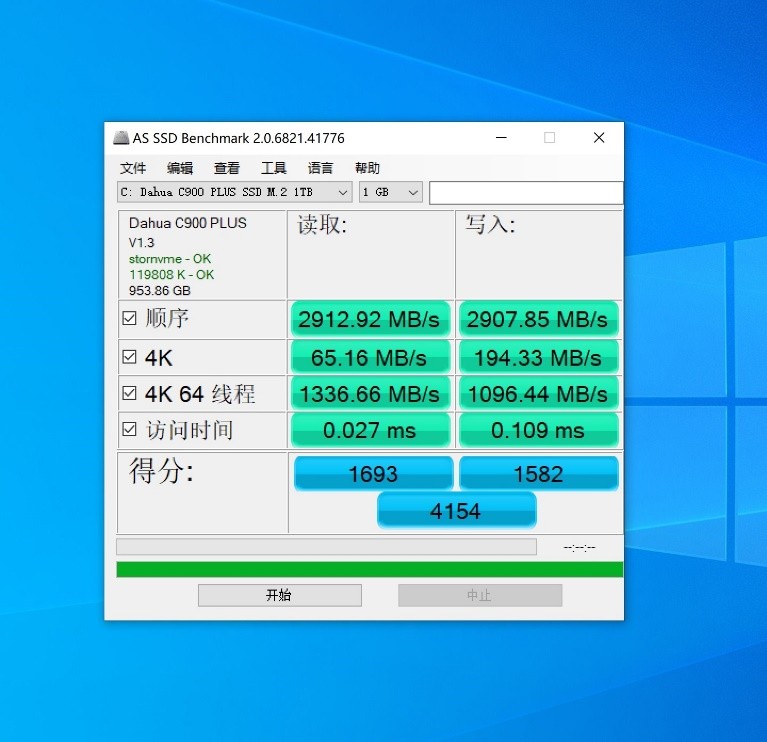Click 4K 64 thread read 1336.66 MB/s

370,394
